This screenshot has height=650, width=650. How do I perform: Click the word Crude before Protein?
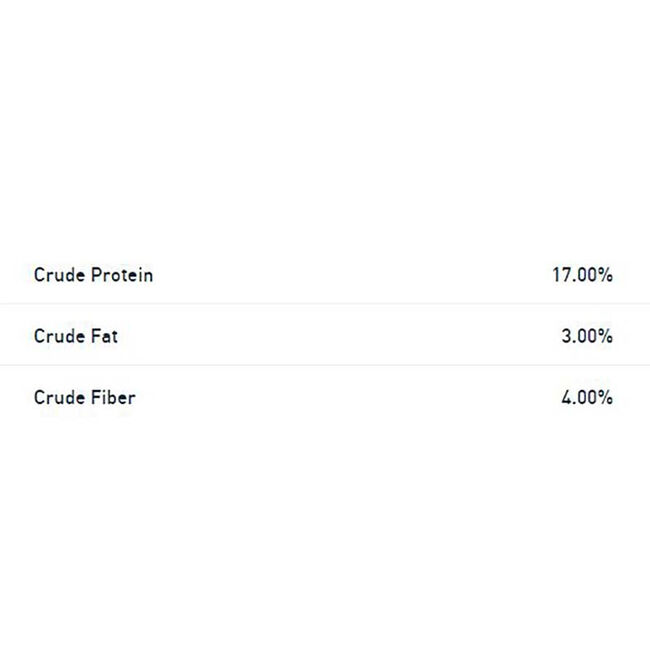pos(59,275)
